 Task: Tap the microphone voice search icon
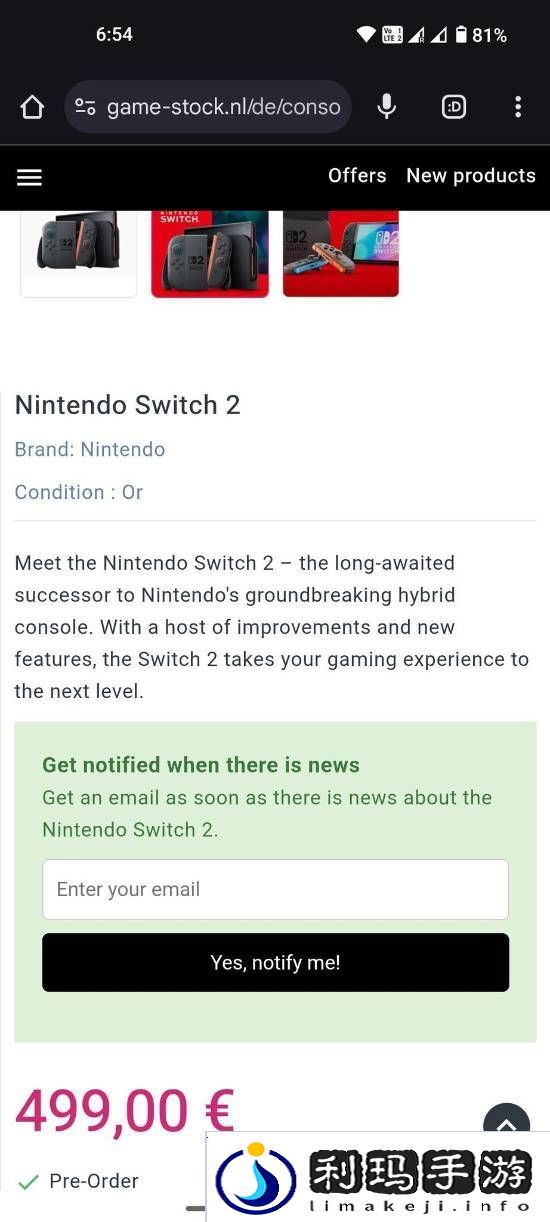pyautogui.click(x=387, y=106)
